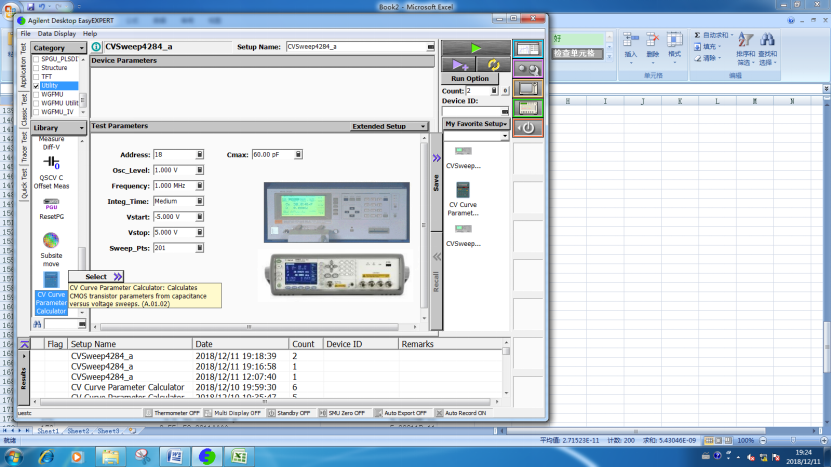Image resolution: width=831 pixels, height=468 pixels.
Task: Open Excel from the Windows taskbar
Action: pyautogui.click(x=239, y=456)
